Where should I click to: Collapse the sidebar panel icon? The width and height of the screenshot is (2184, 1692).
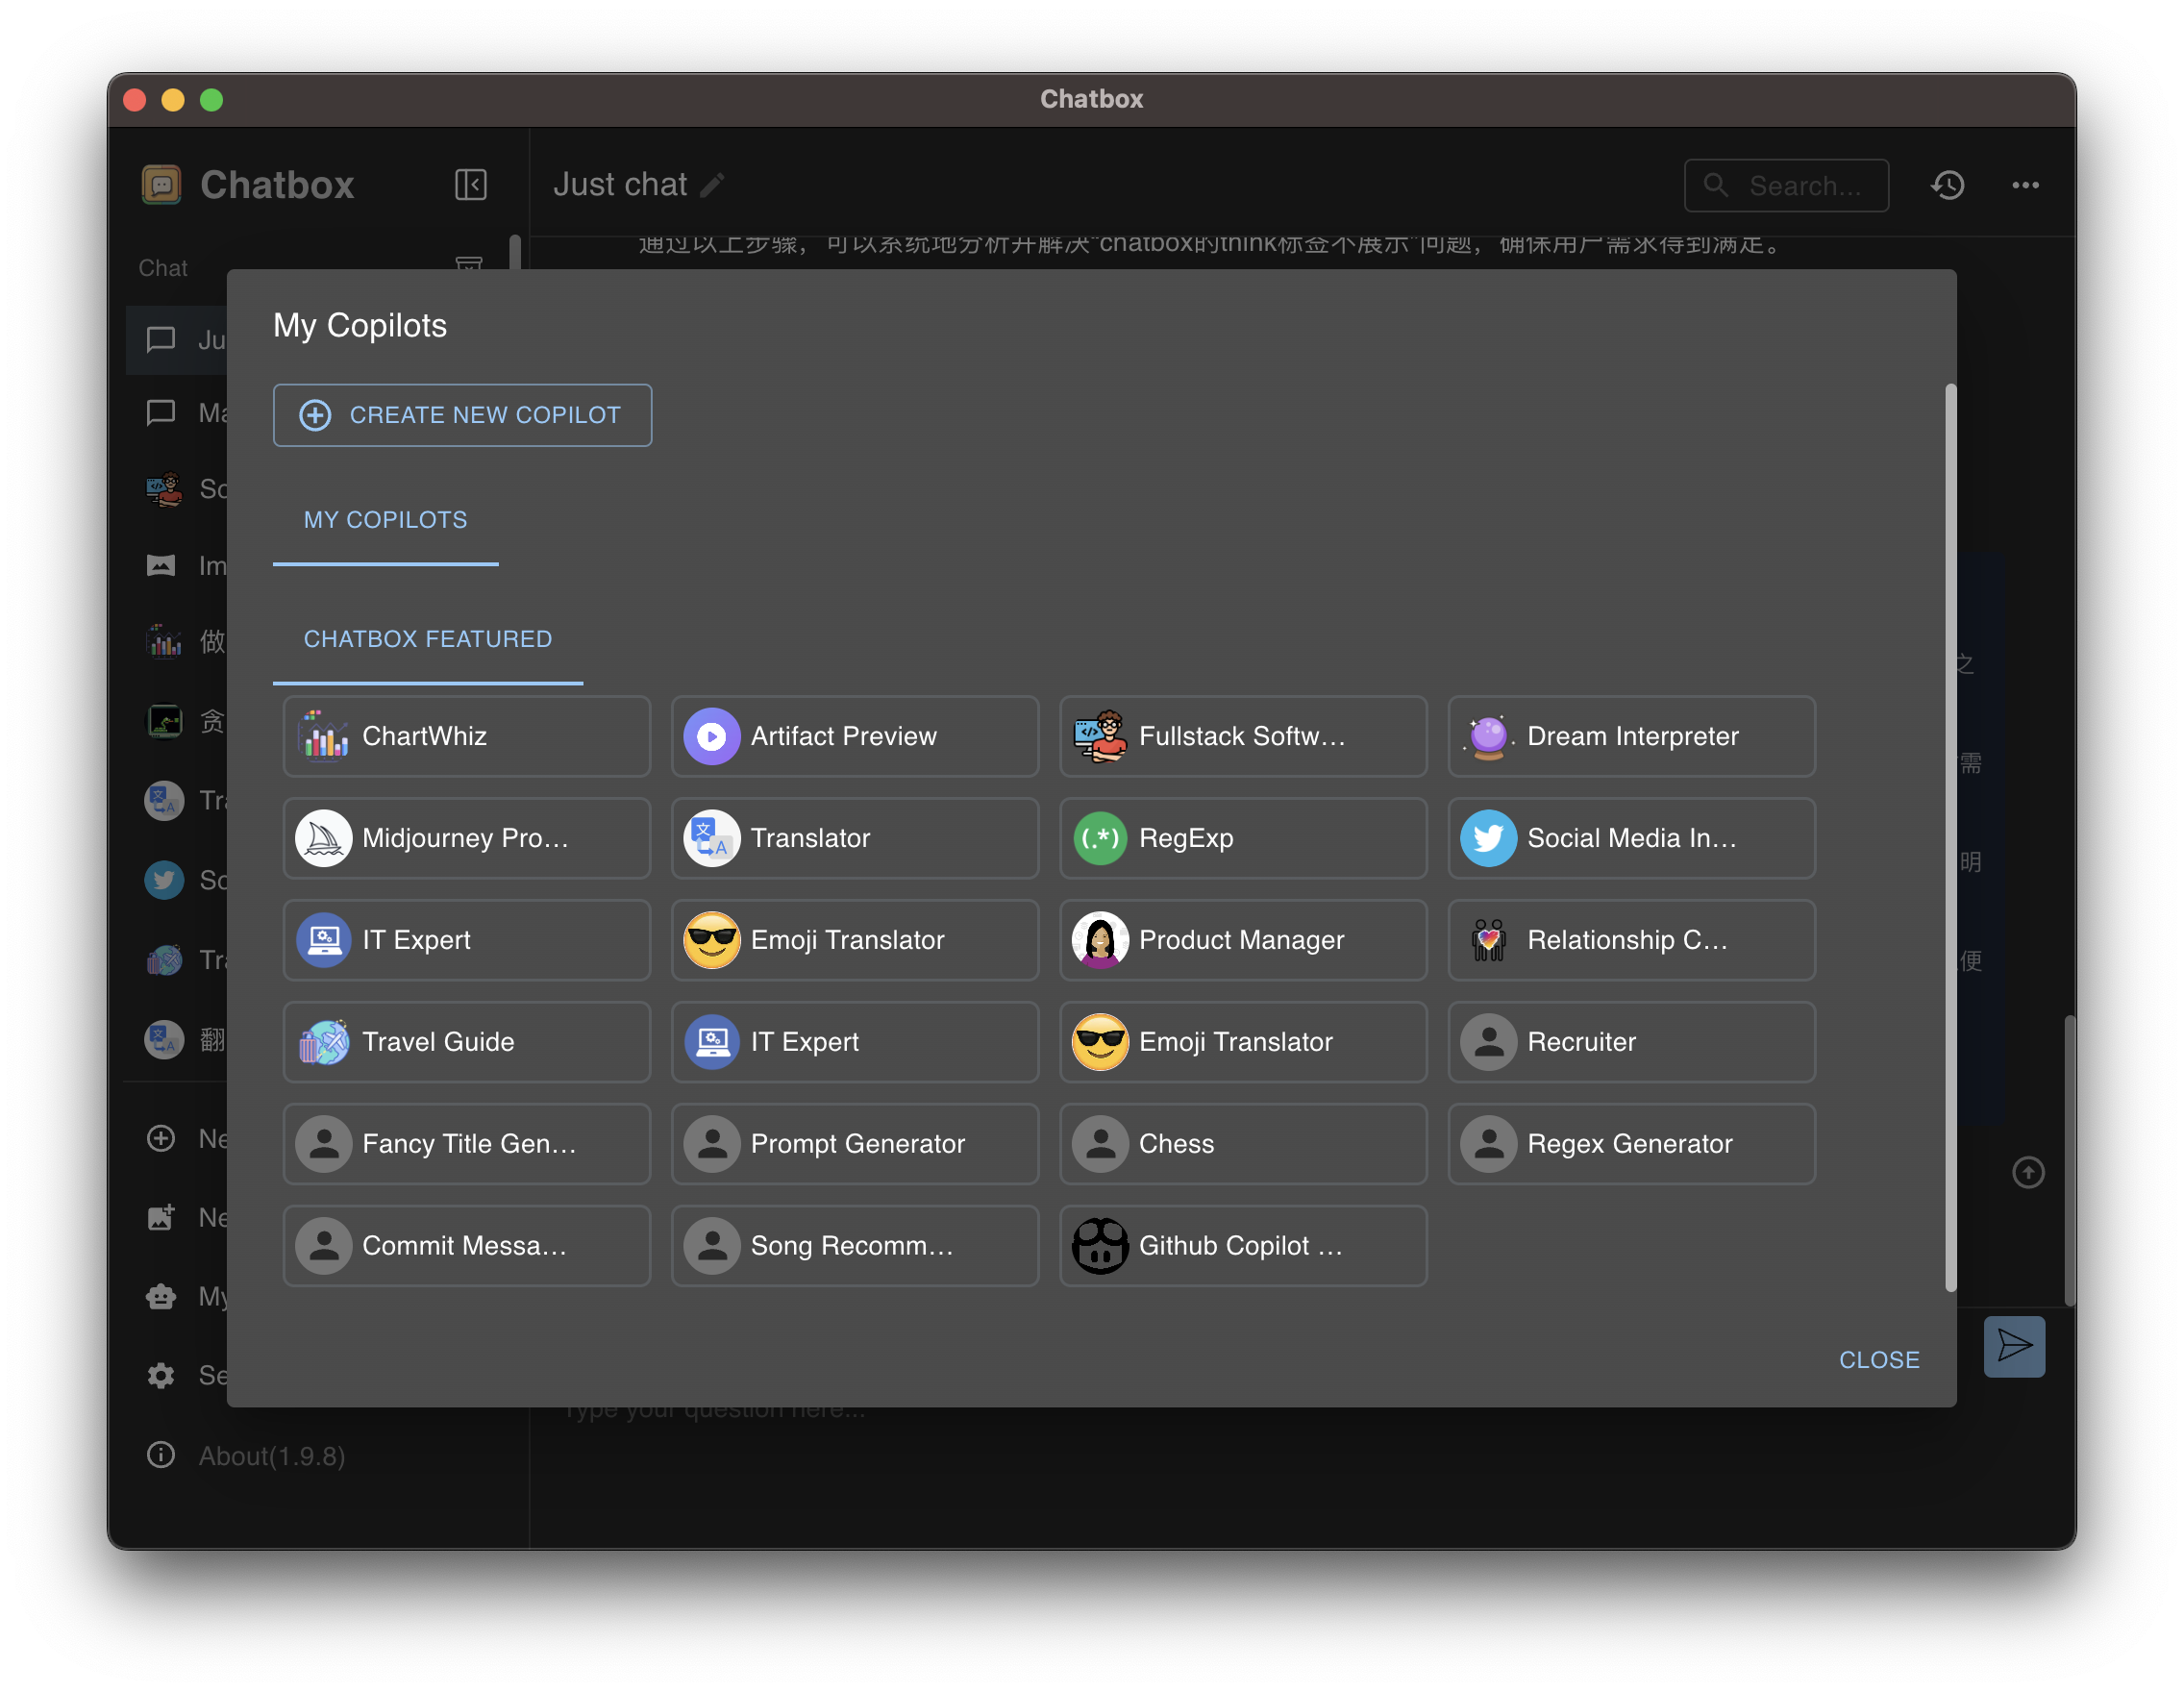click(x=470, y=185)
